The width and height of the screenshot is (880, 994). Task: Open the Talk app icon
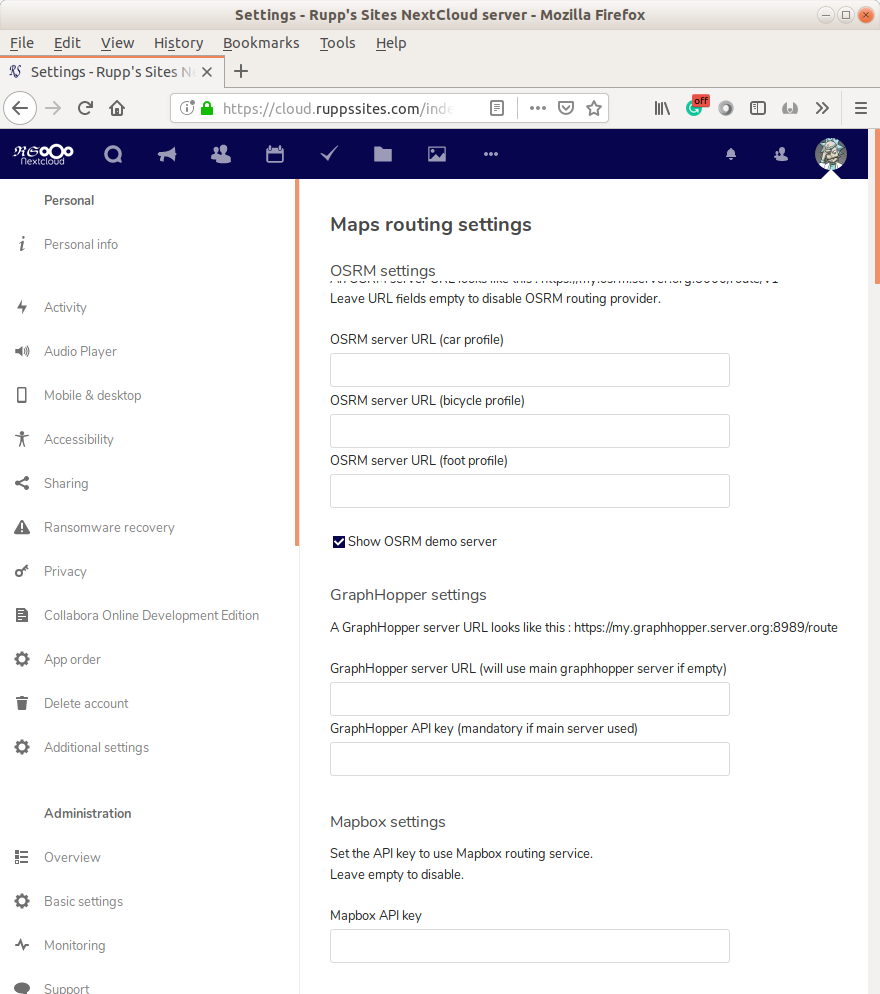[x=113, y=154]
